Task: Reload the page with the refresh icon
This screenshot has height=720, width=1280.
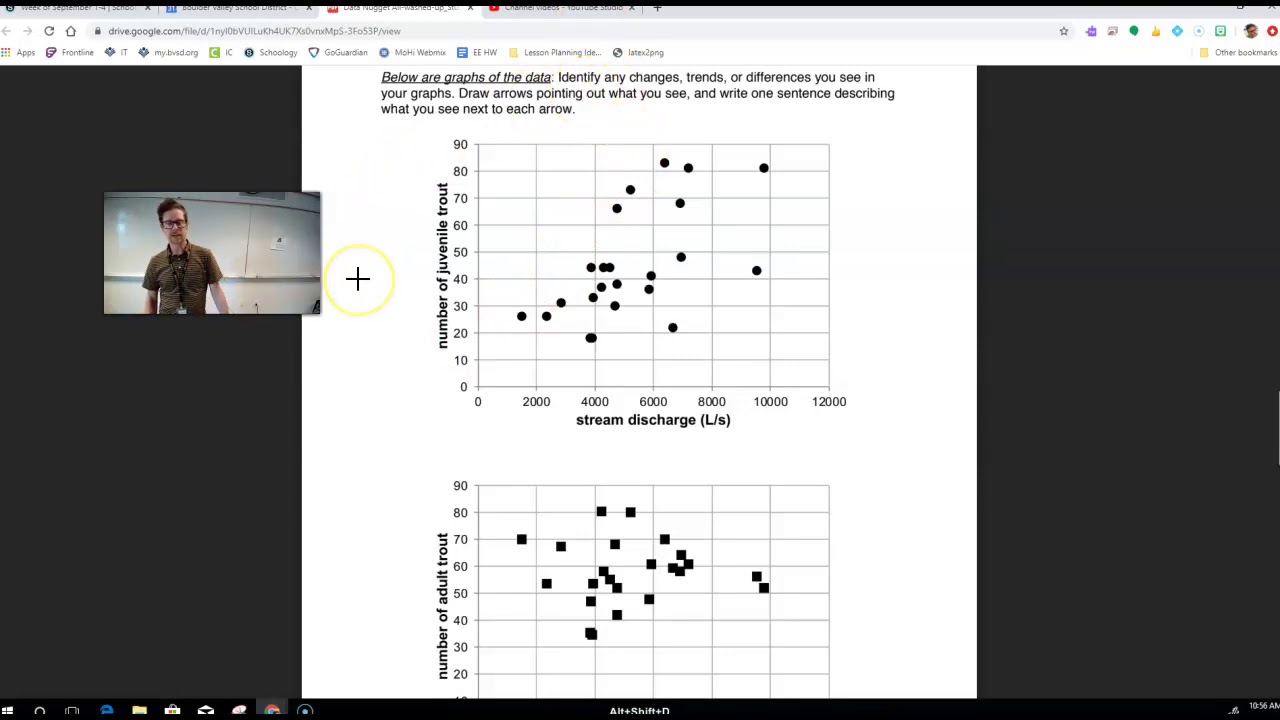Action: click(x=49, y=31)
